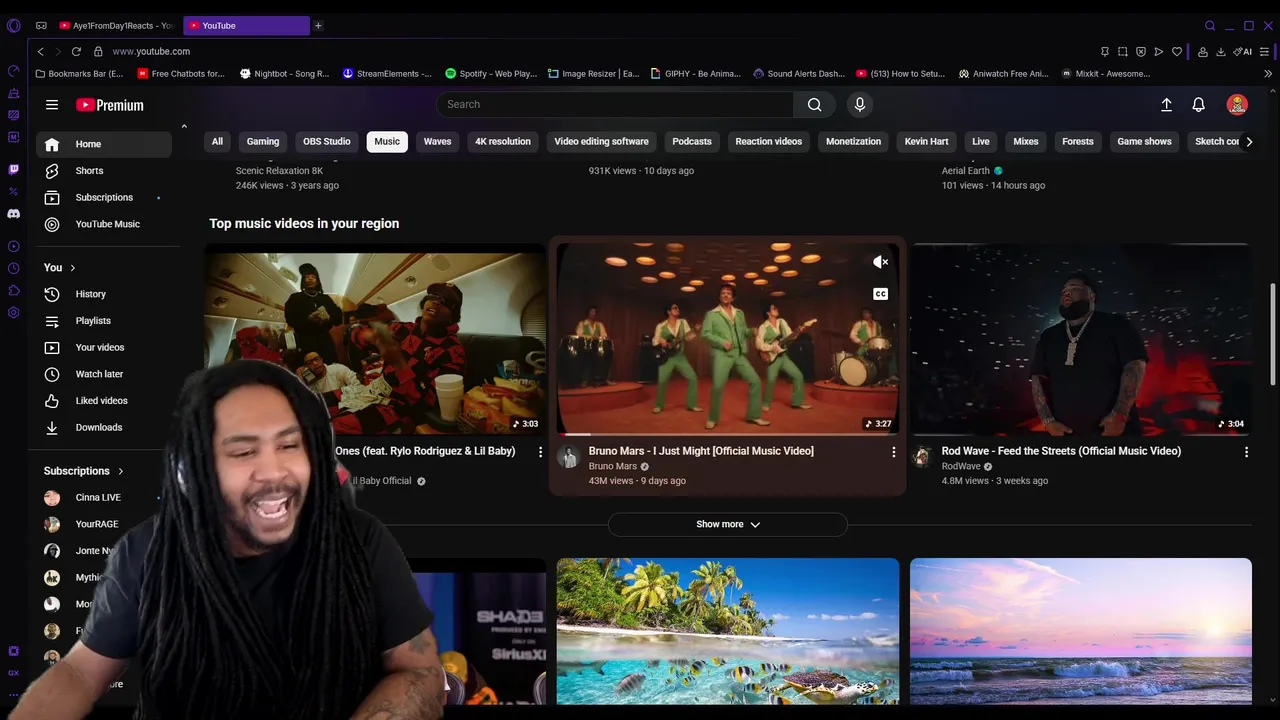Select the Podcasts filter chip
Screen dimensions: 1280x720
692,141
